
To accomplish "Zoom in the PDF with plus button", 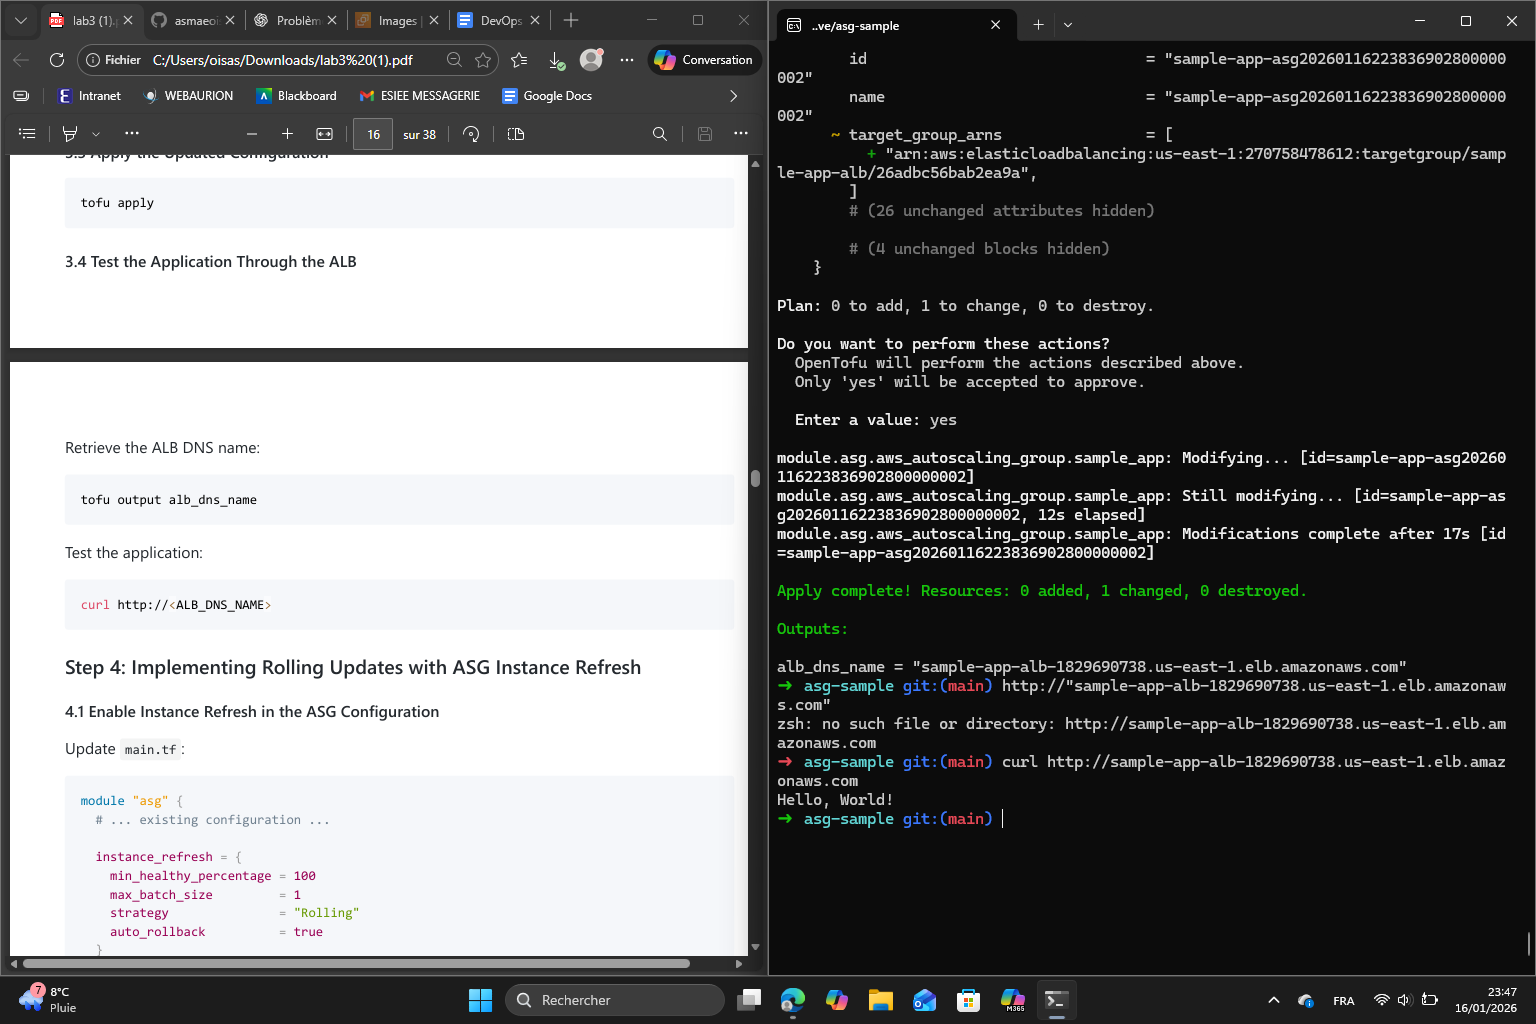I will [287, 134].
